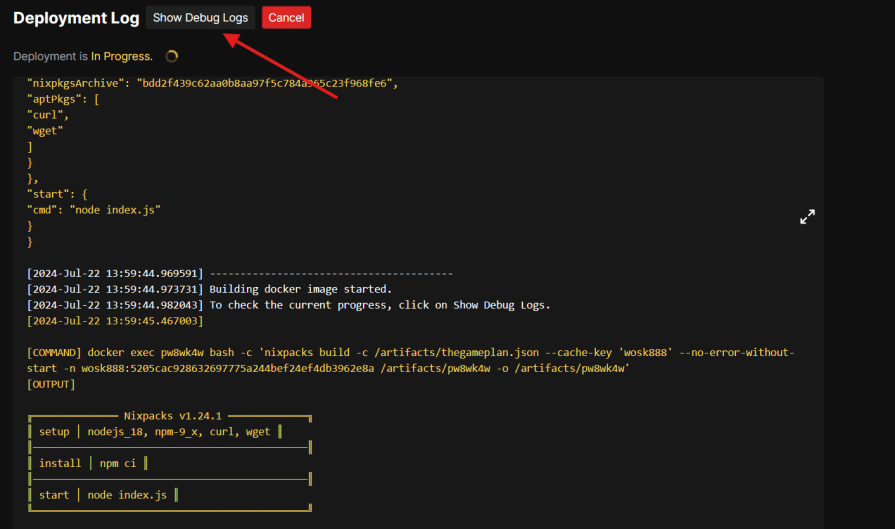Expand the log to fullscreen
895x529 pixels.
point(807,217)
